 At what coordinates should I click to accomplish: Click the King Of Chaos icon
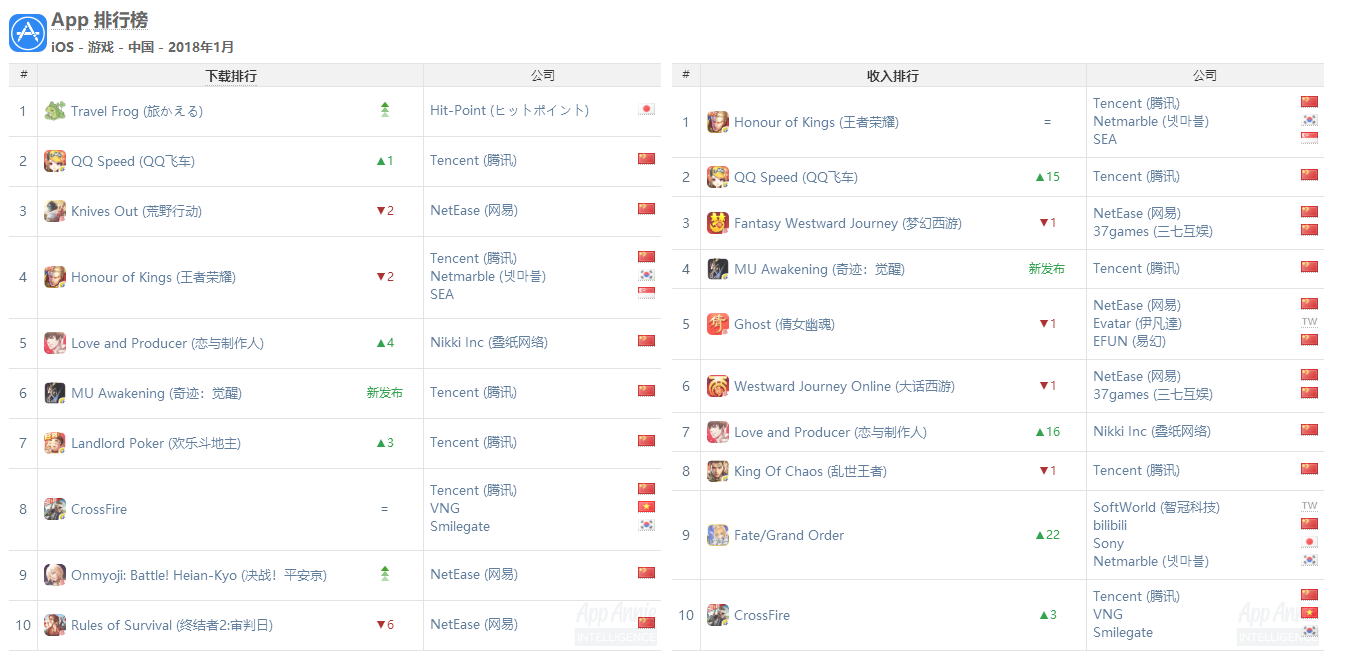coord(718,471)
